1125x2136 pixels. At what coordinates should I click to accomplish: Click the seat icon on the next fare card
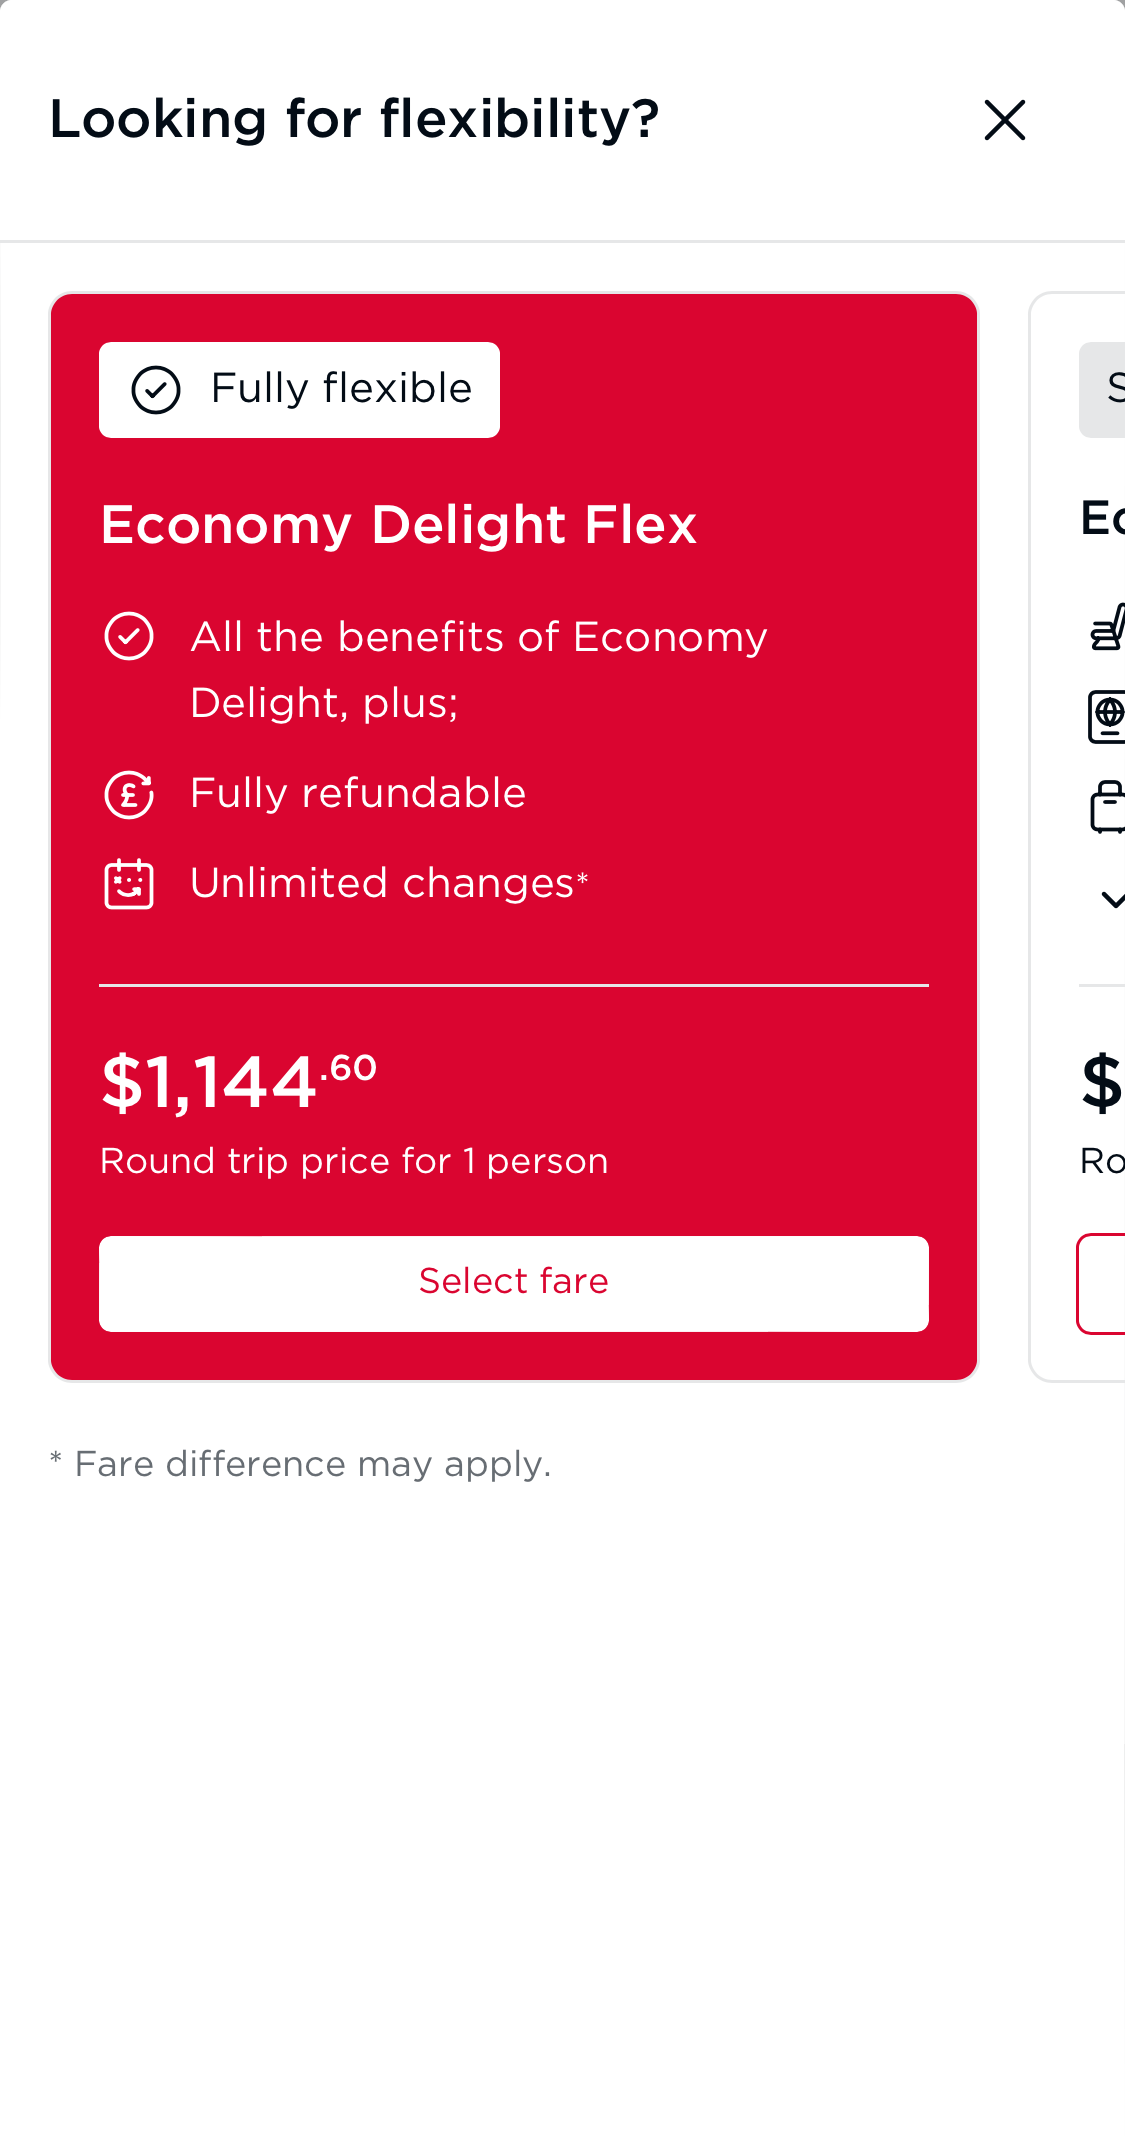click(1108, 629)
